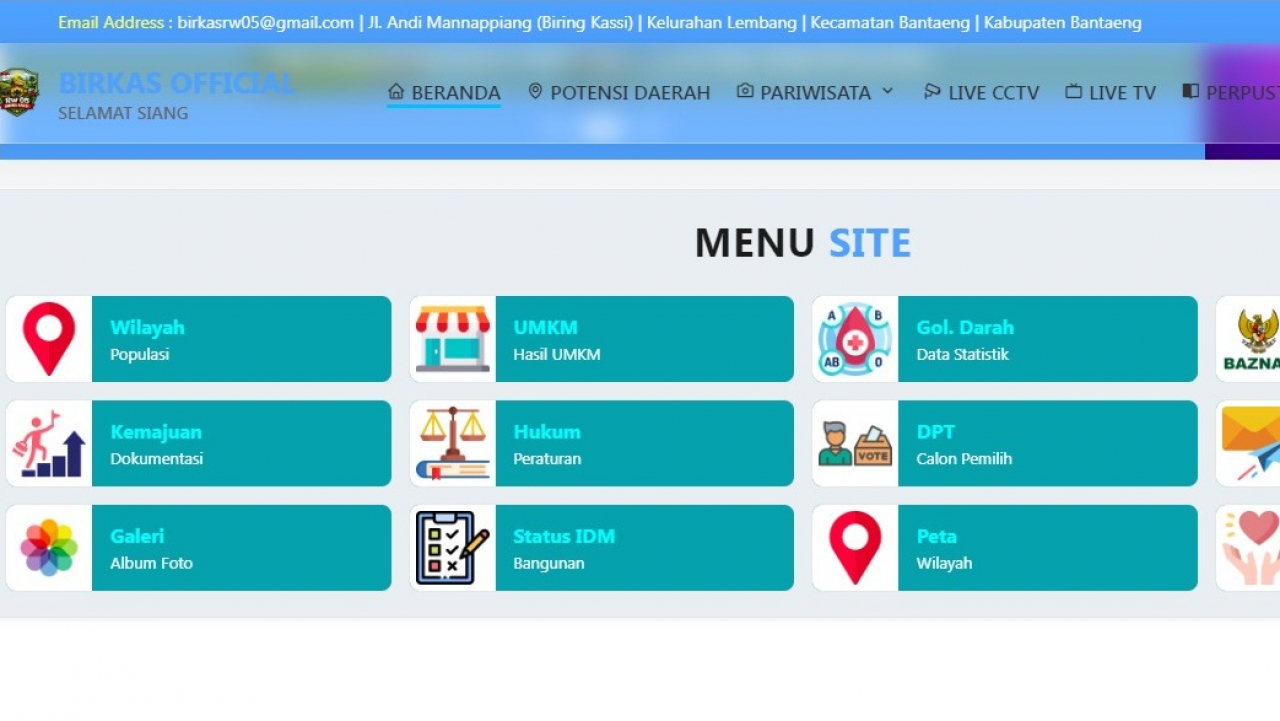1280x721 pixels.
Task: Click the camera icon beside Pariwisata
Action: 745,91
